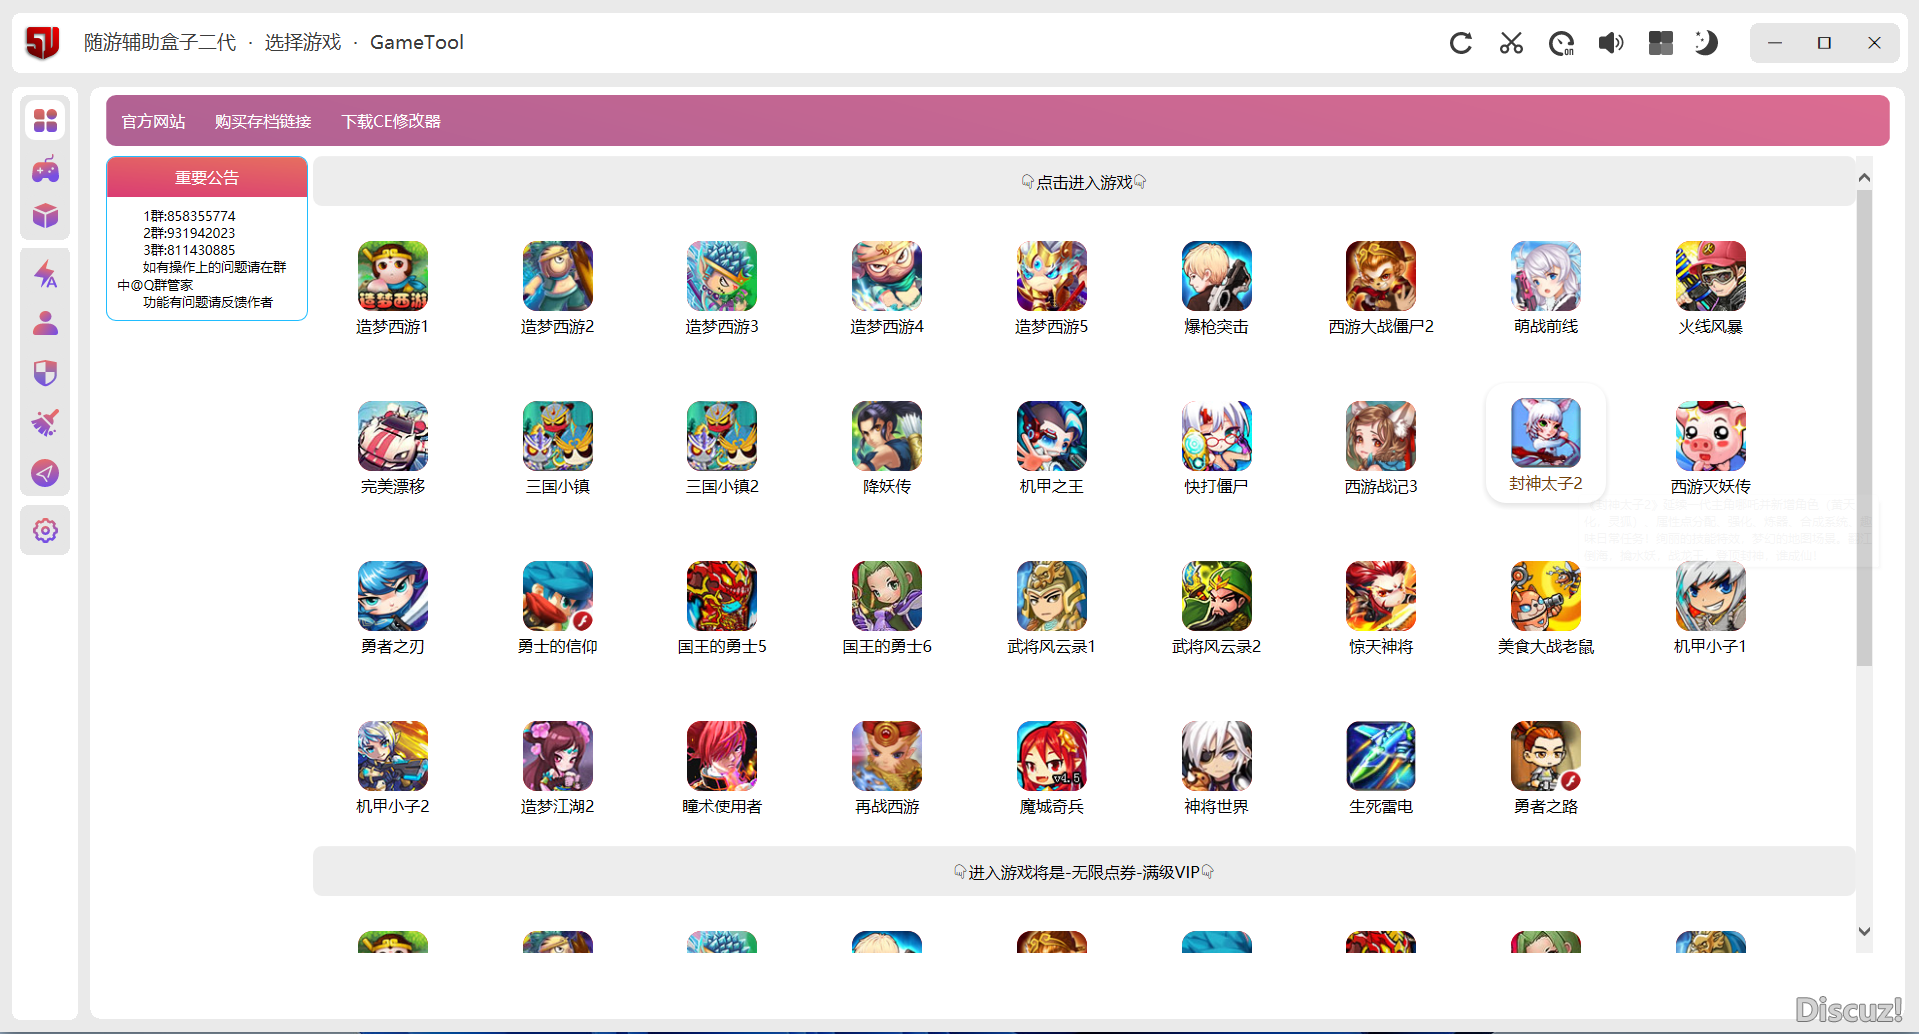Open 购买存档链接 menu item
Screen dimensions: 1919x1034
263,121
